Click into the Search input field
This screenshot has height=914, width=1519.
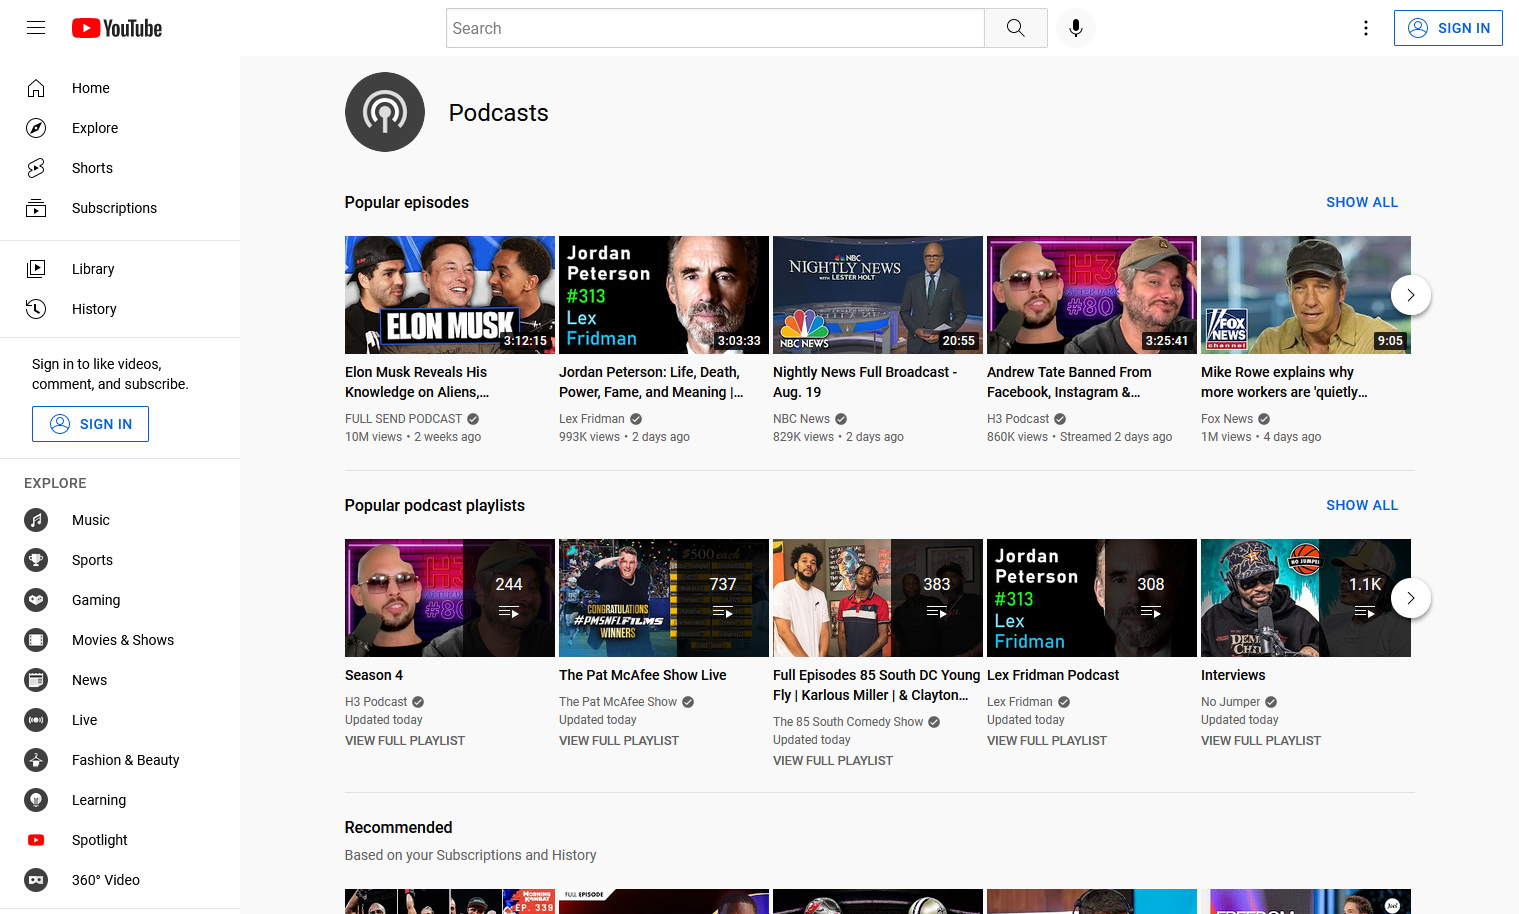point(715,28)
